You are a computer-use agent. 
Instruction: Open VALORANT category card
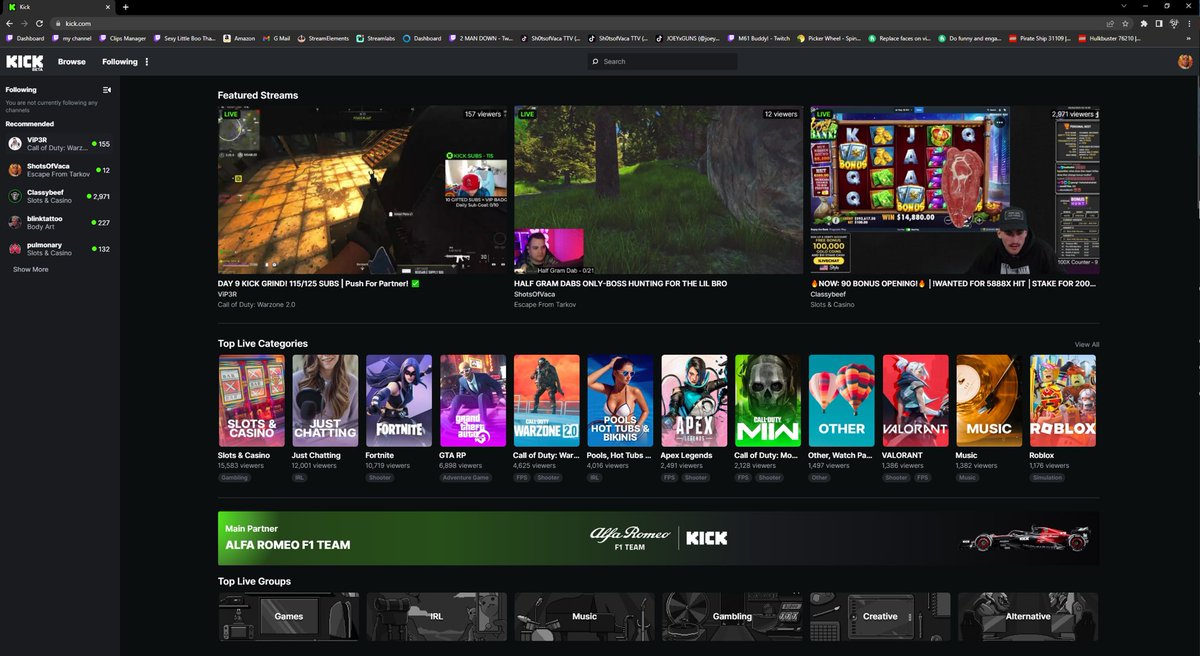[916, 400]
